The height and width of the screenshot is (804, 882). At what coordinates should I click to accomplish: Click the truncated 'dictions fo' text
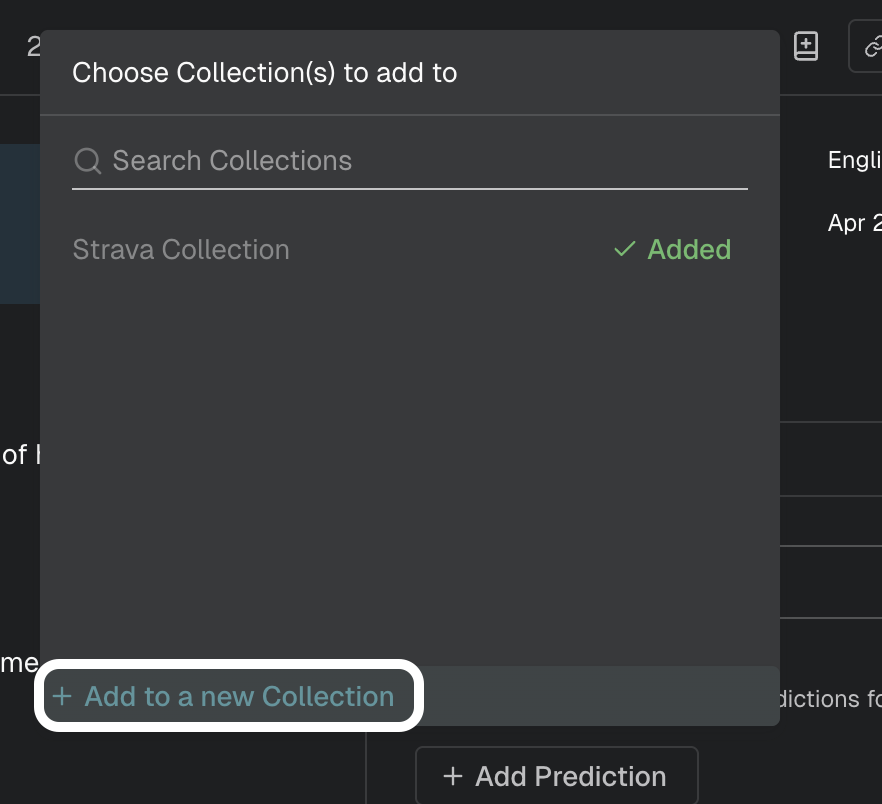click(x=830, y=699)
